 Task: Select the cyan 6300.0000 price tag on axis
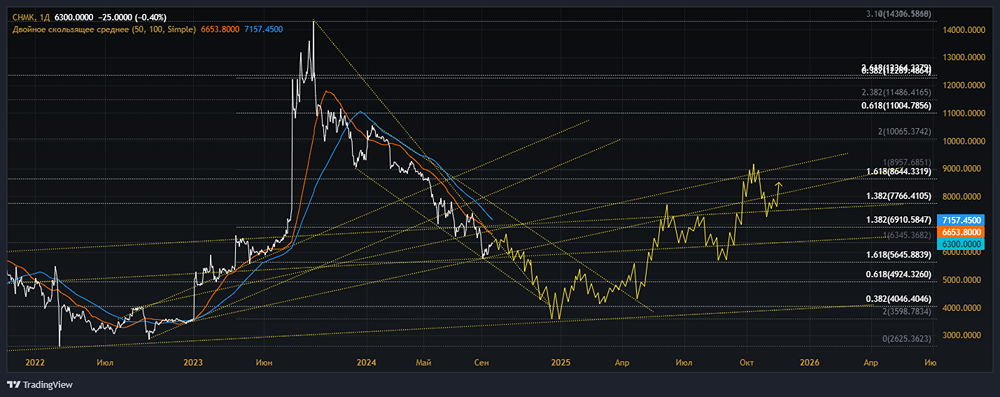tap(962, 244)
